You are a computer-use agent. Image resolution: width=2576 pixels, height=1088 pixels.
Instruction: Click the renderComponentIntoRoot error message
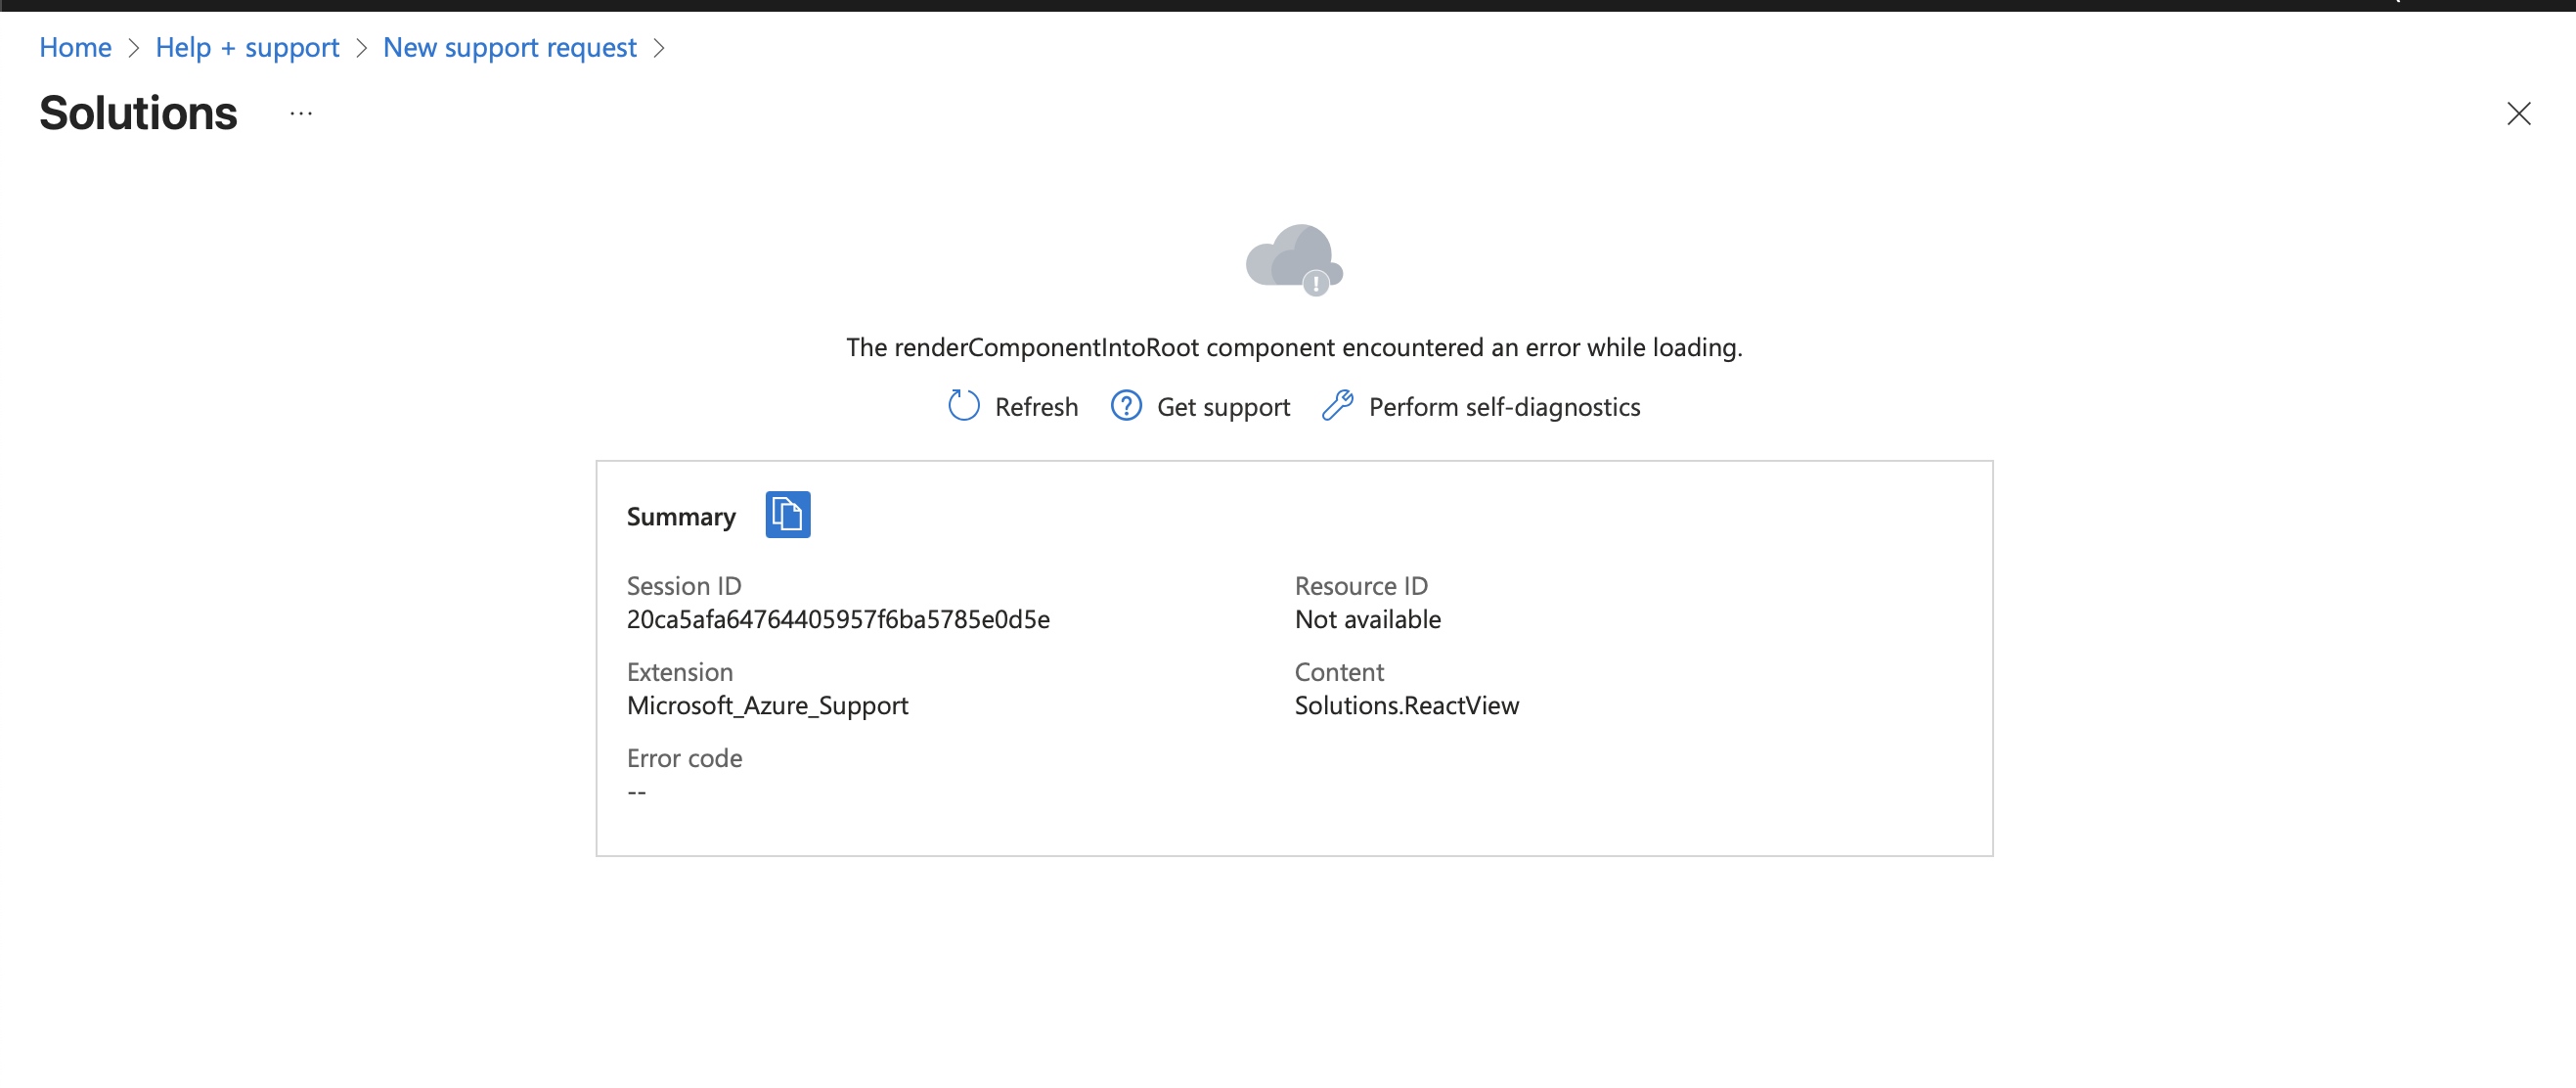[x=1293, y=347]
